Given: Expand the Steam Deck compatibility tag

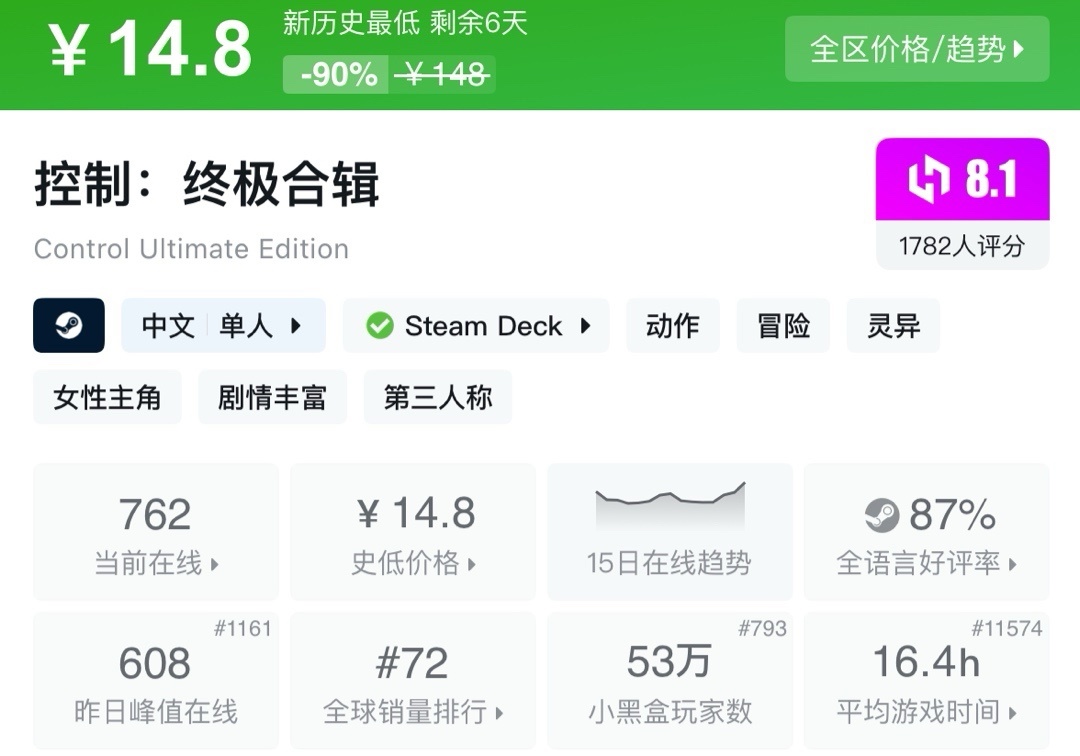Looking at the screenshot, I should tap(476, 326).
